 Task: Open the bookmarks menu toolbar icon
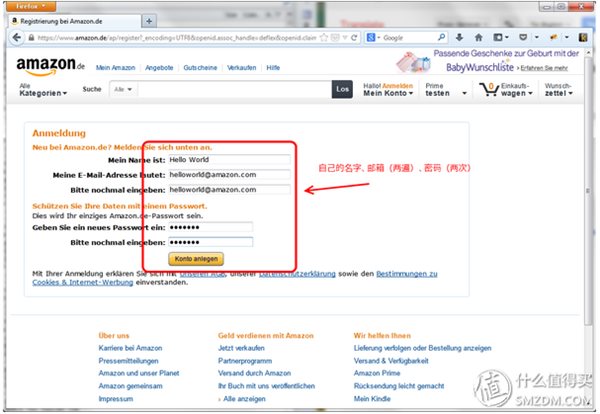click(498, 37)
